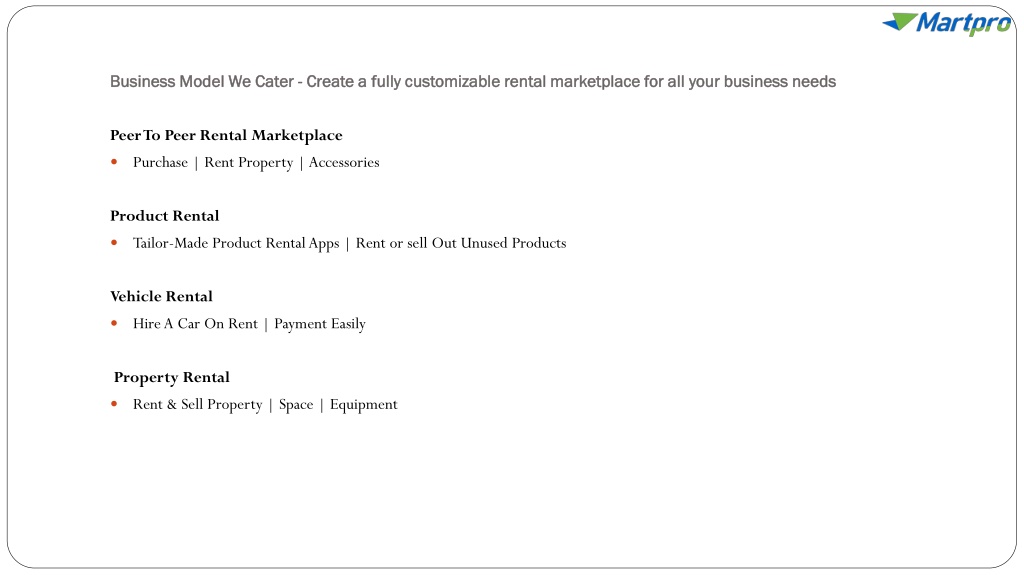Click the red bullet beside Purchase
Viewport: 1024px width, 576px height.
coord(114,162)
